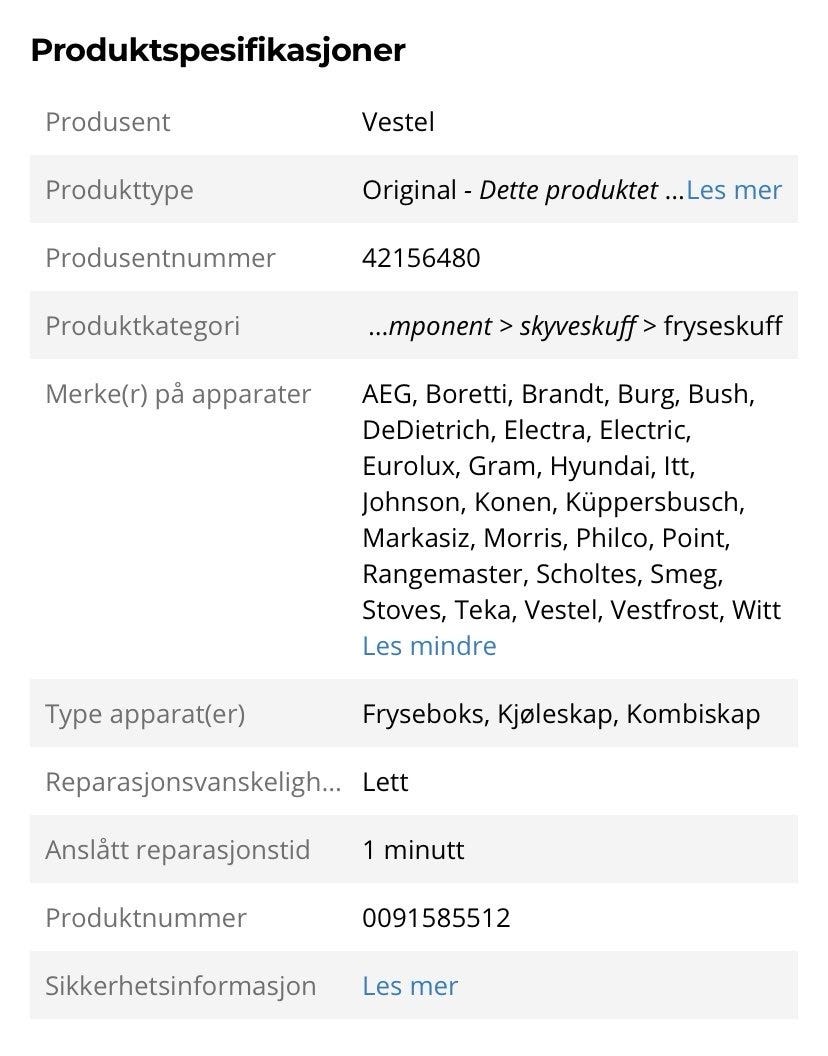Select the 'fryseskuff' category text
The width and height of the screenshot is (828, 1056).
(723, 326)
